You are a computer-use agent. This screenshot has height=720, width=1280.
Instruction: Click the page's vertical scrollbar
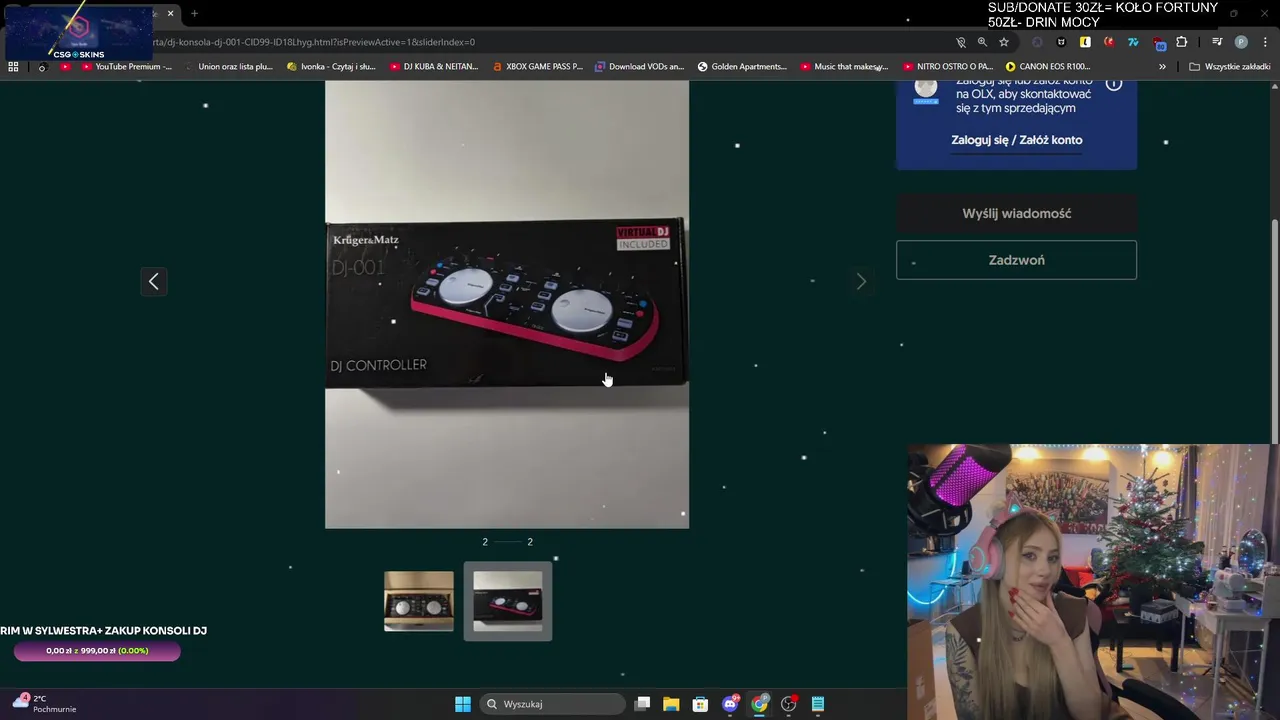pyautogui.click(x=1274, y=330)
